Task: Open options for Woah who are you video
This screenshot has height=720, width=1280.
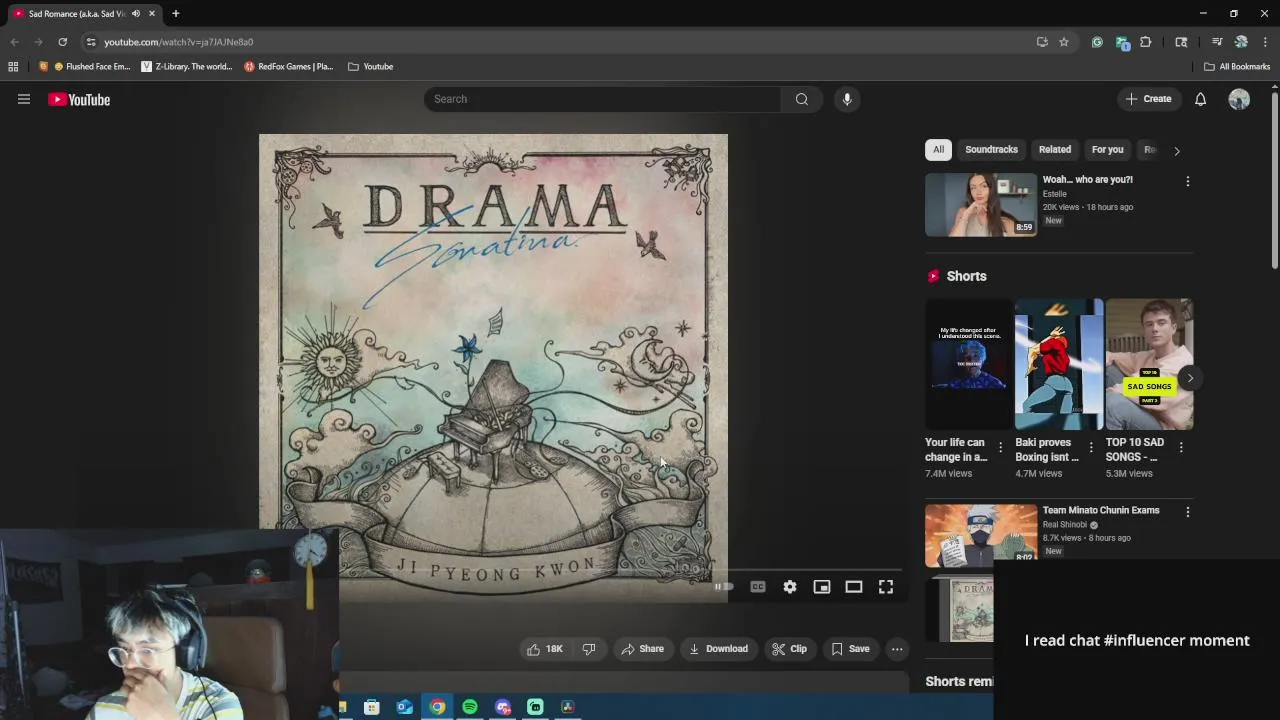Action: pos(1188,182)
